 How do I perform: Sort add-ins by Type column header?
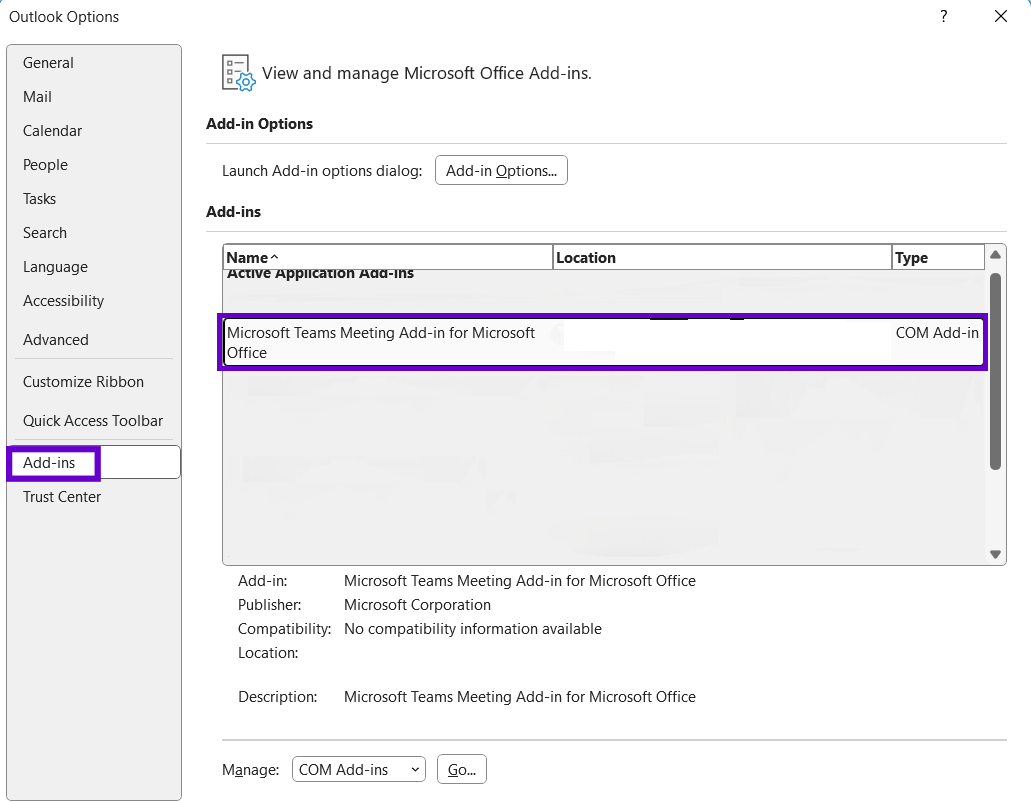[x=938, y=258]
